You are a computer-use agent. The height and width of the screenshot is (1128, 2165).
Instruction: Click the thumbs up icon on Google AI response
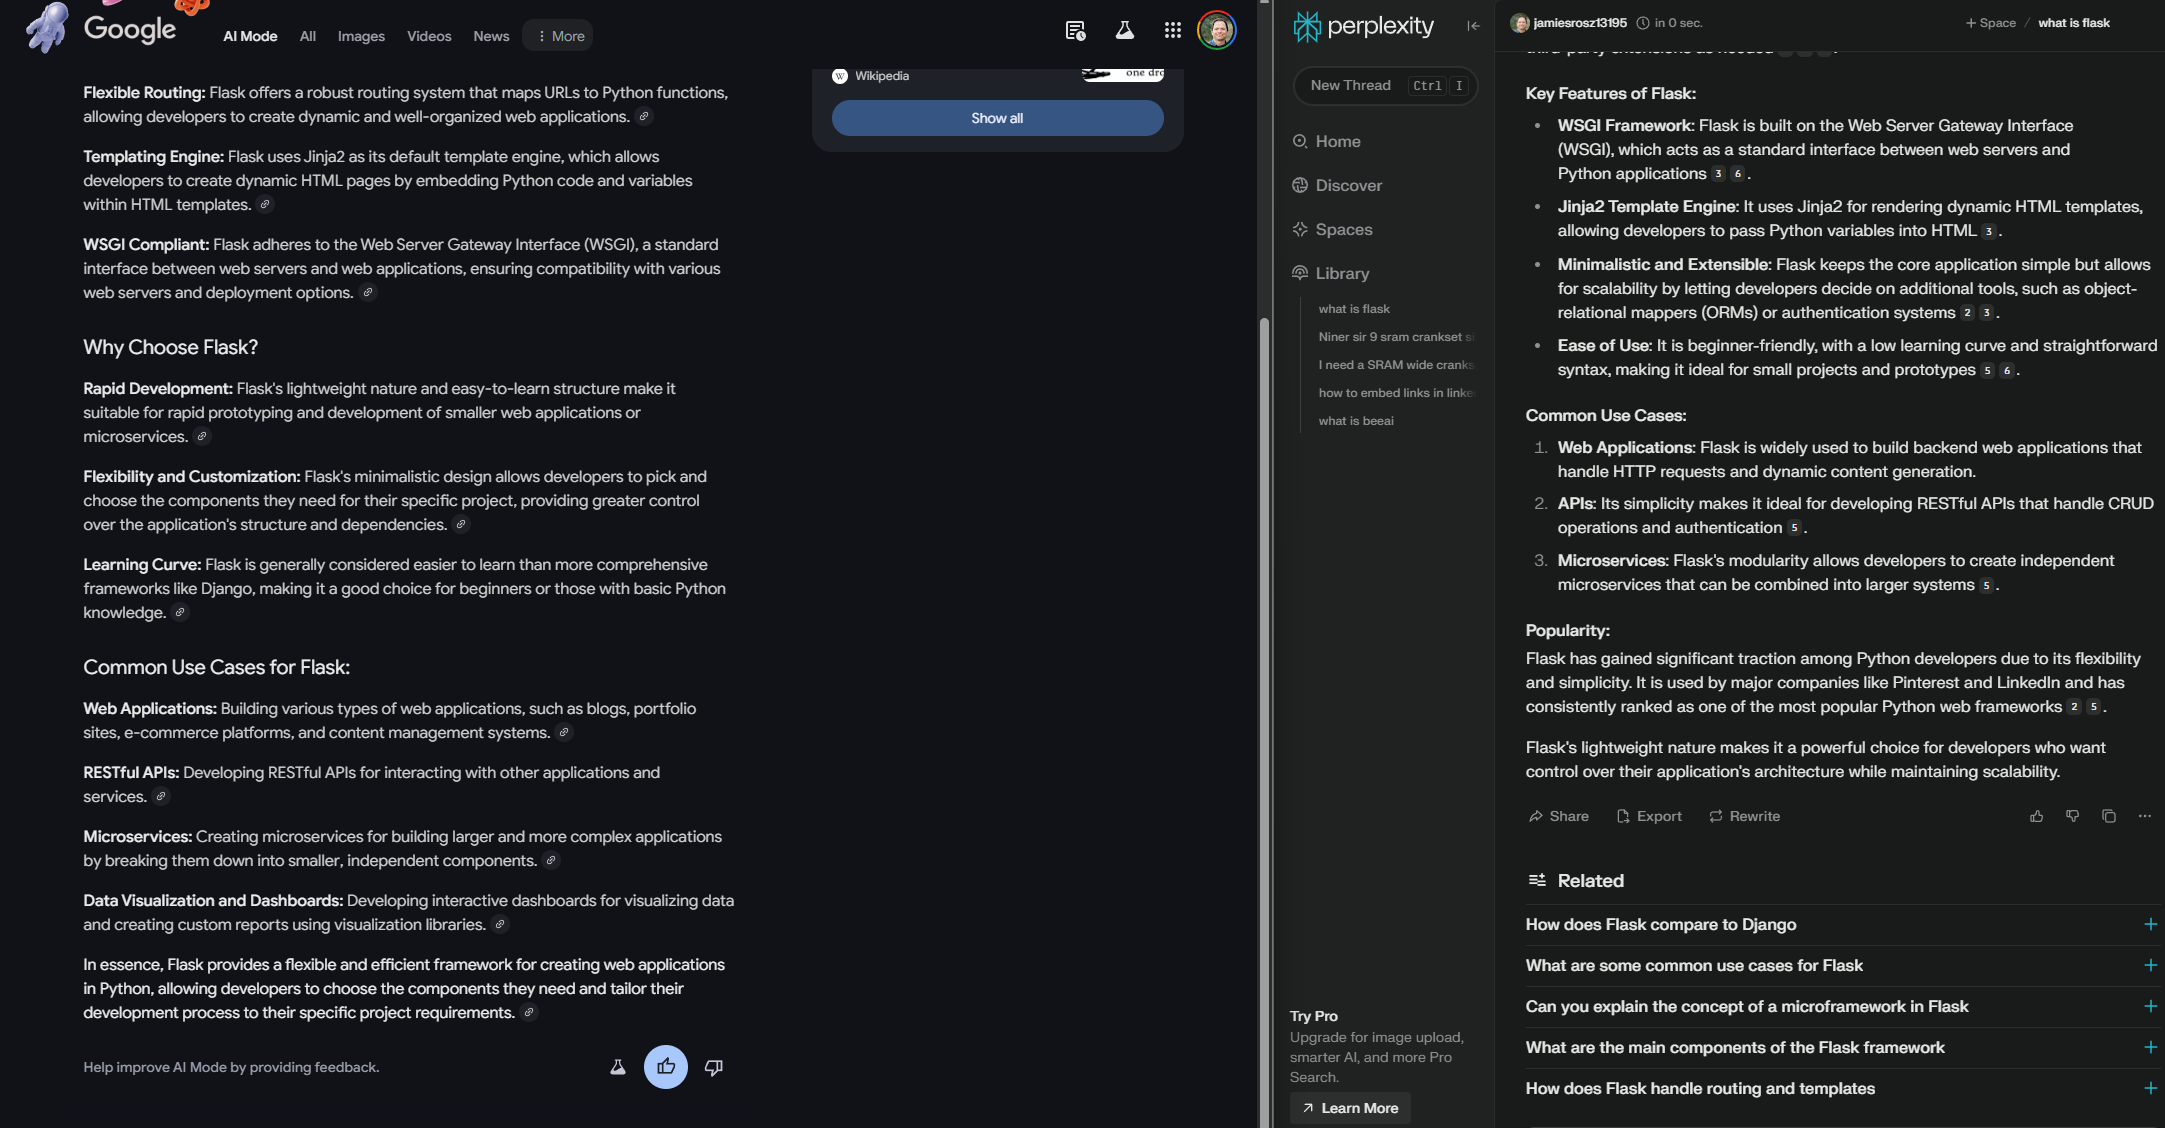coord(666,1065)
